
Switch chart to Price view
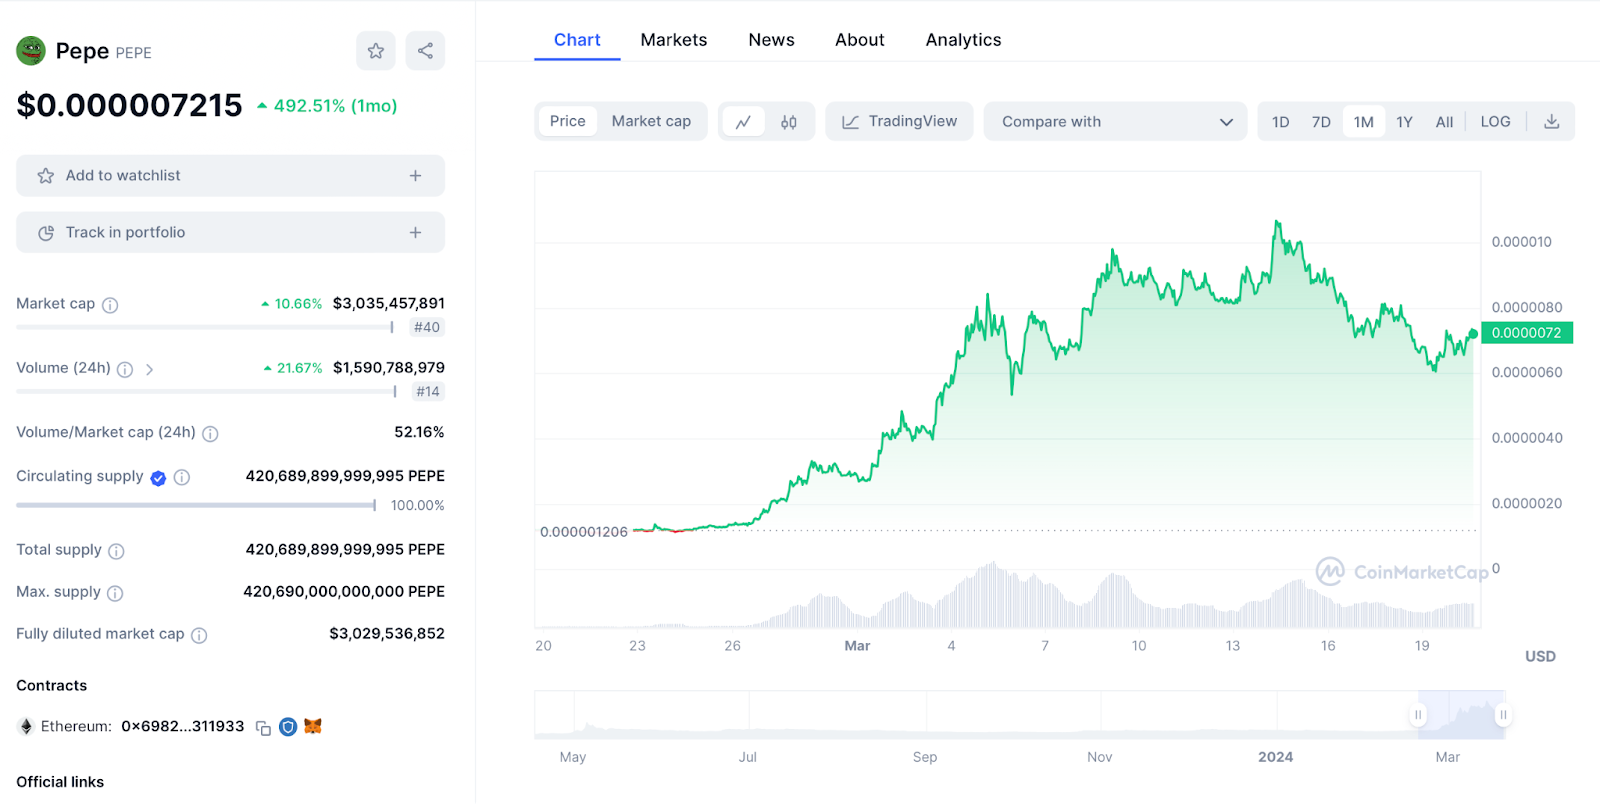point(567,121)
